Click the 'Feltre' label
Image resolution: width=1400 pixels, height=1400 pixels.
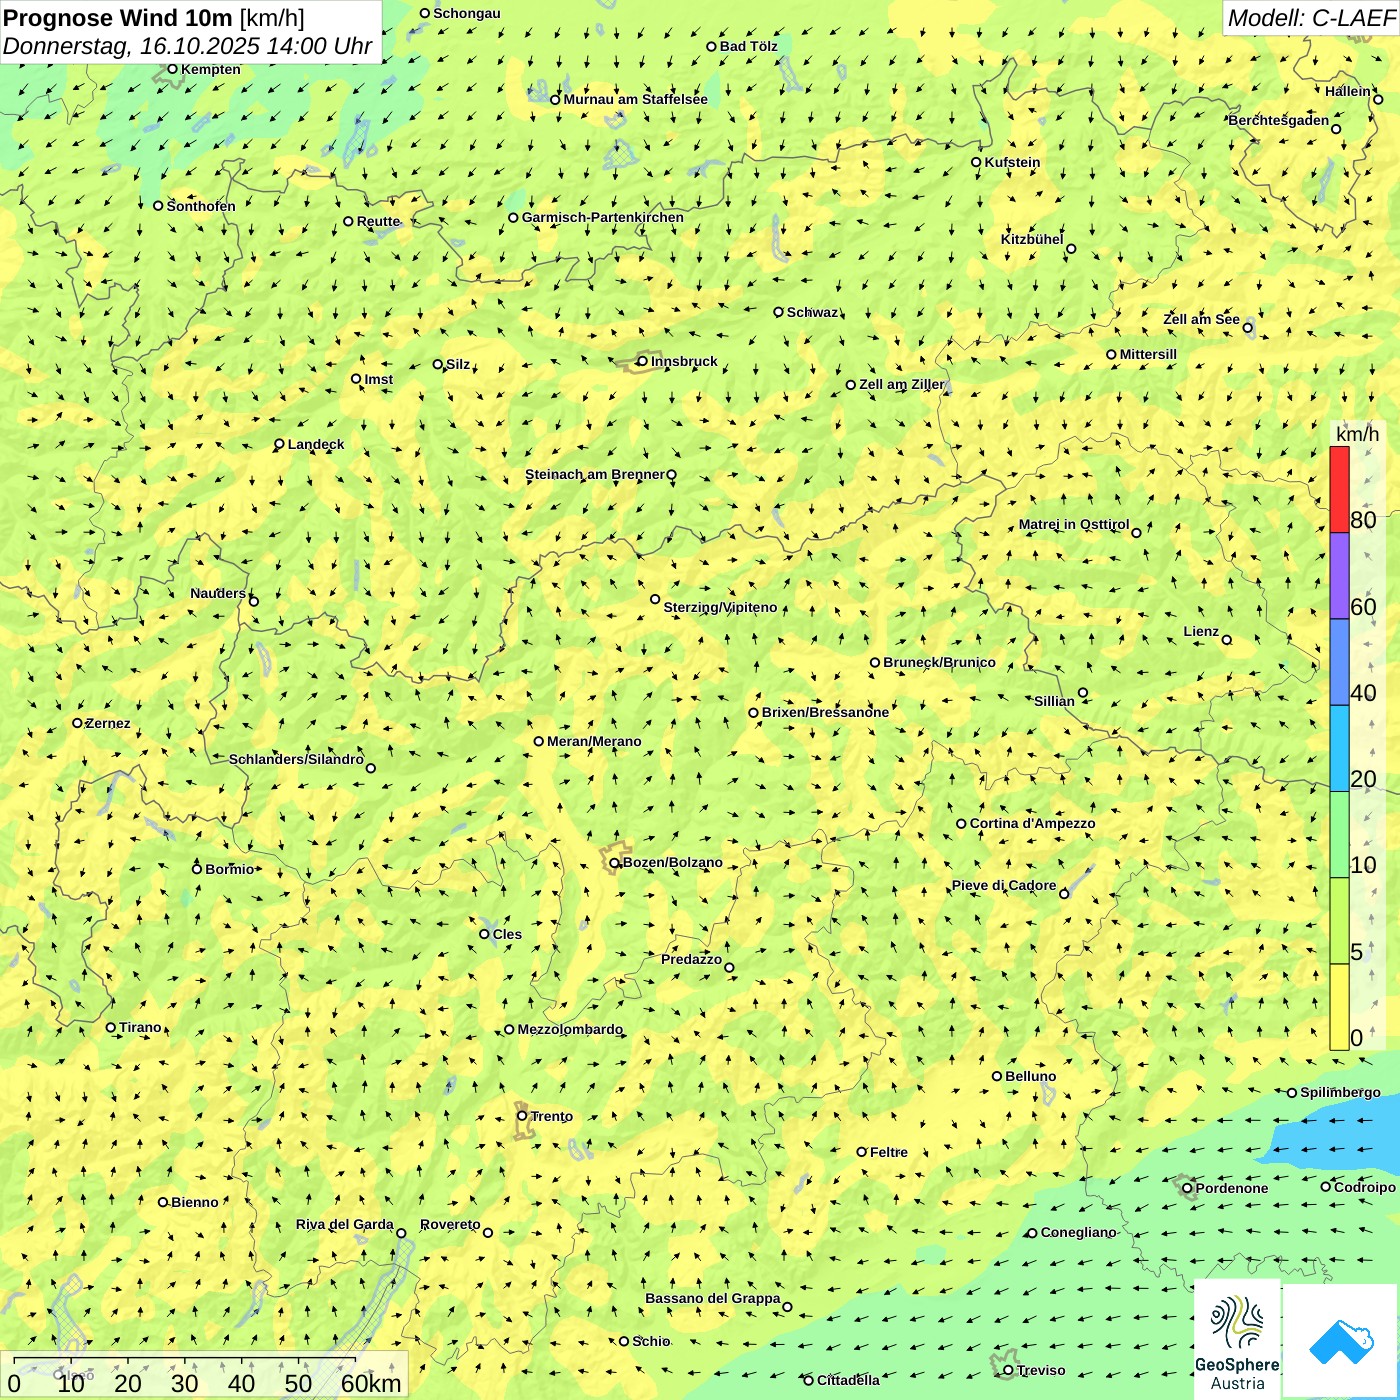[x=888, y=1152]
